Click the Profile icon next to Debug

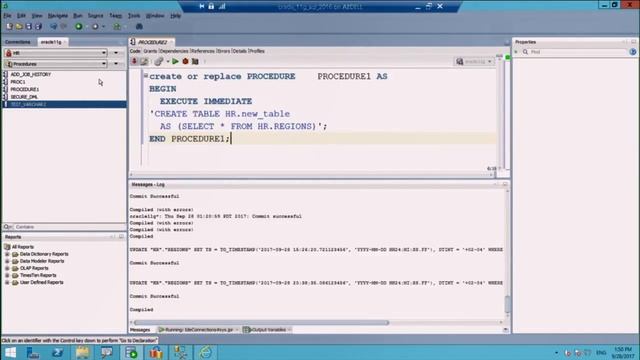tap(195, 61)
